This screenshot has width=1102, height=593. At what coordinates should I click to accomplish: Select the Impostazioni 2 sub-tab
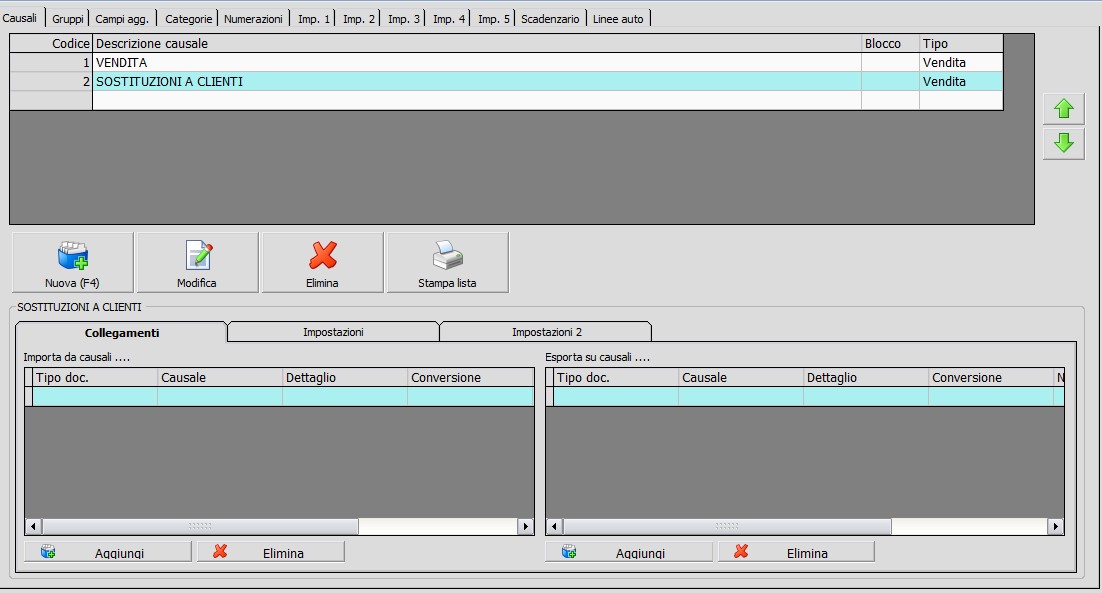(x=546, y=332)
